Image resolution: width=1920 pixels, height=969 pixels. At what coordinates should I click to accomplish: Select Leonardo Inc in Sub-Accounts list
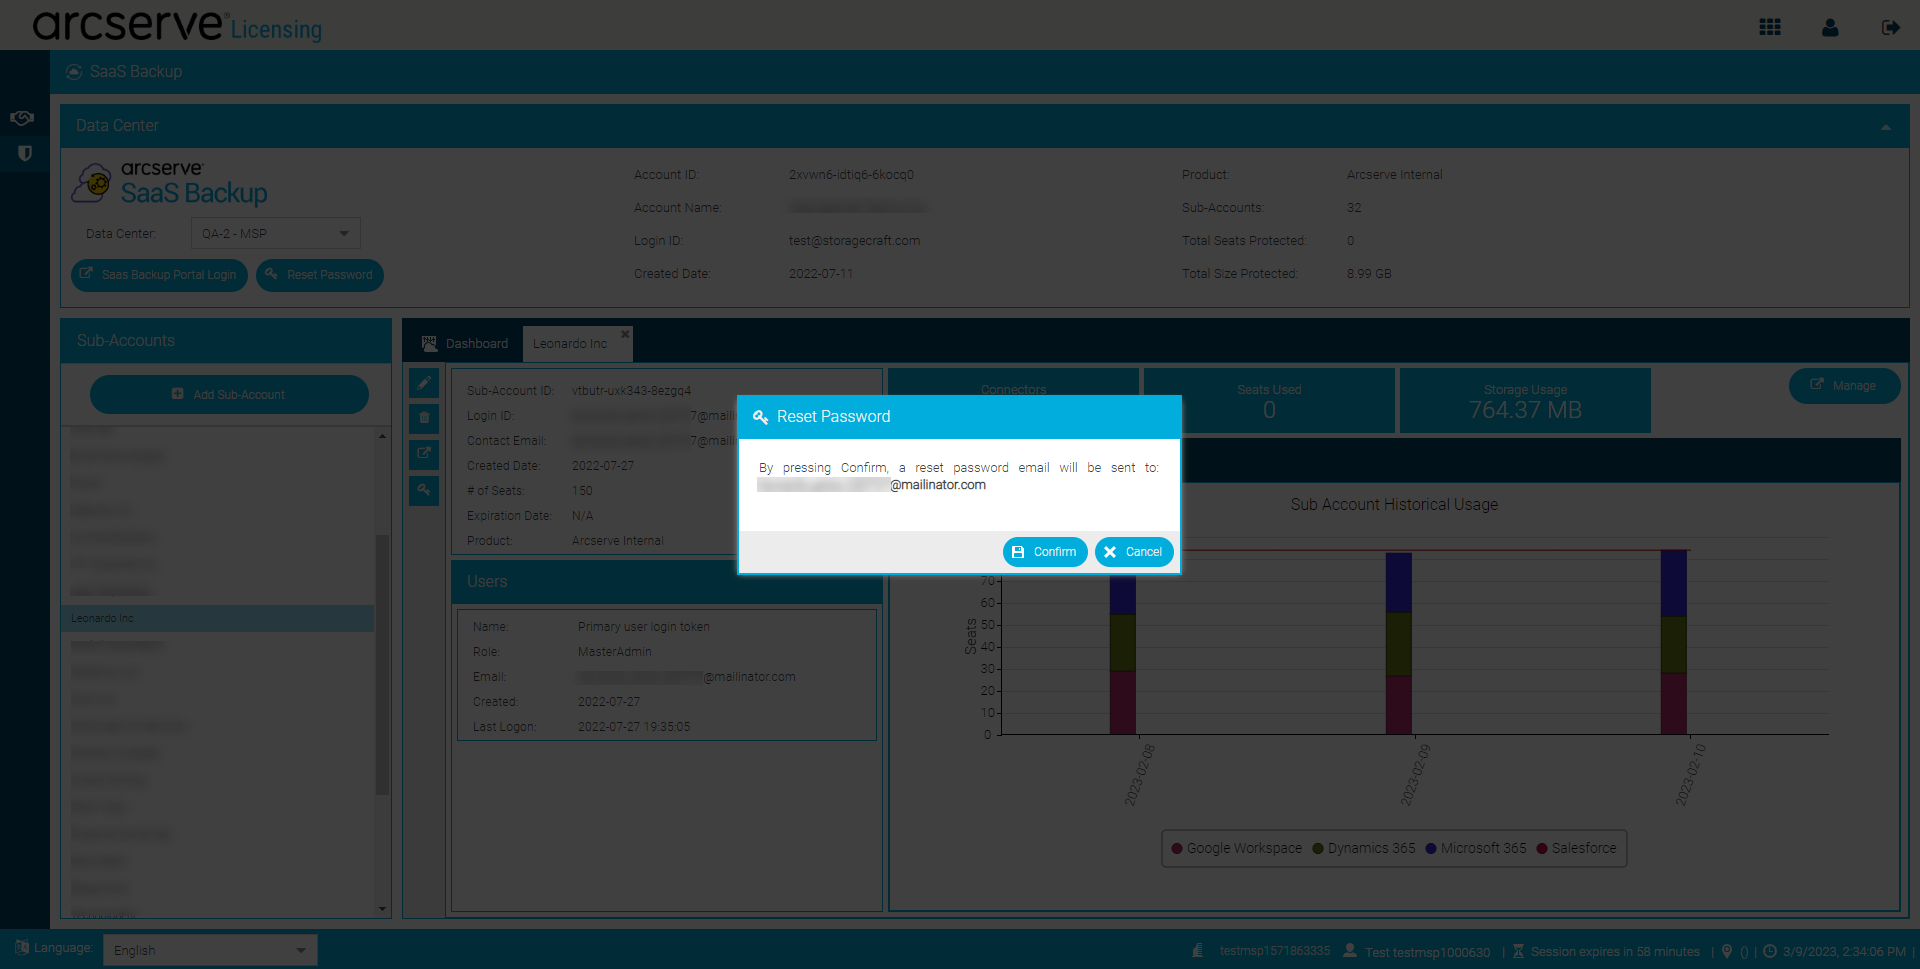coord(218,619)
